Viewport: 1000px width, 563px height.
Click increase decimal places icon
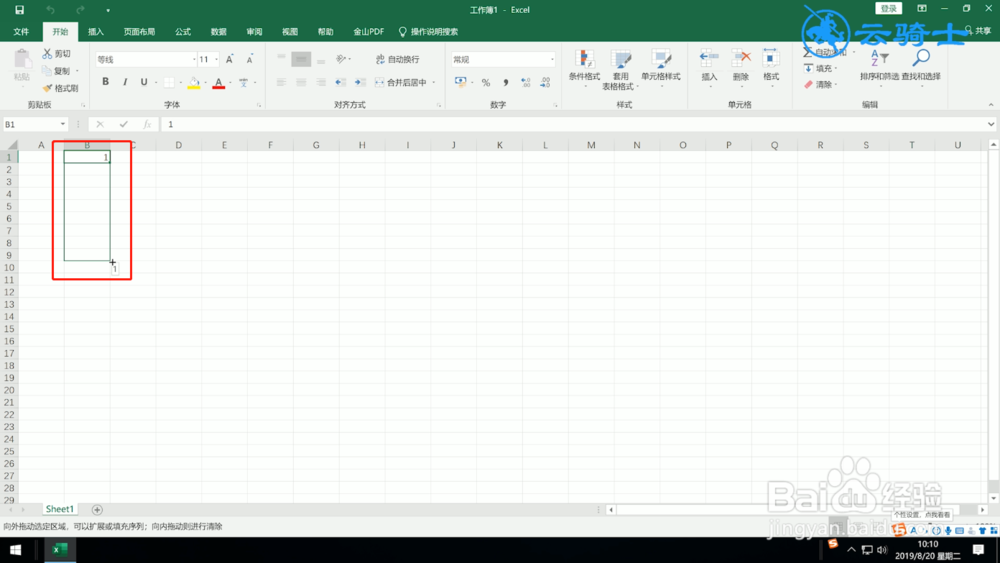[526, 82]
